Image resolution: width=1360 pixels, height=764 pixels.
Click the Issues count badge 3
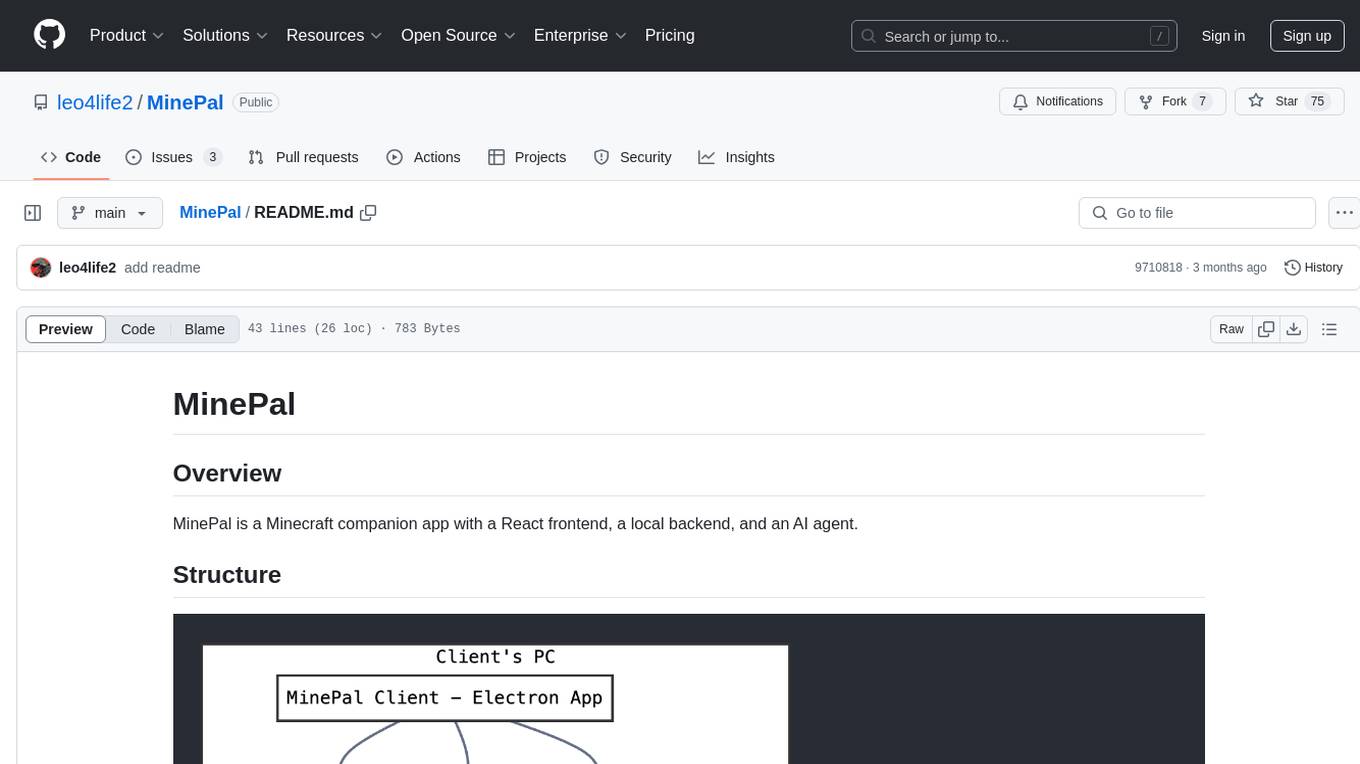[x=212, y=157]
